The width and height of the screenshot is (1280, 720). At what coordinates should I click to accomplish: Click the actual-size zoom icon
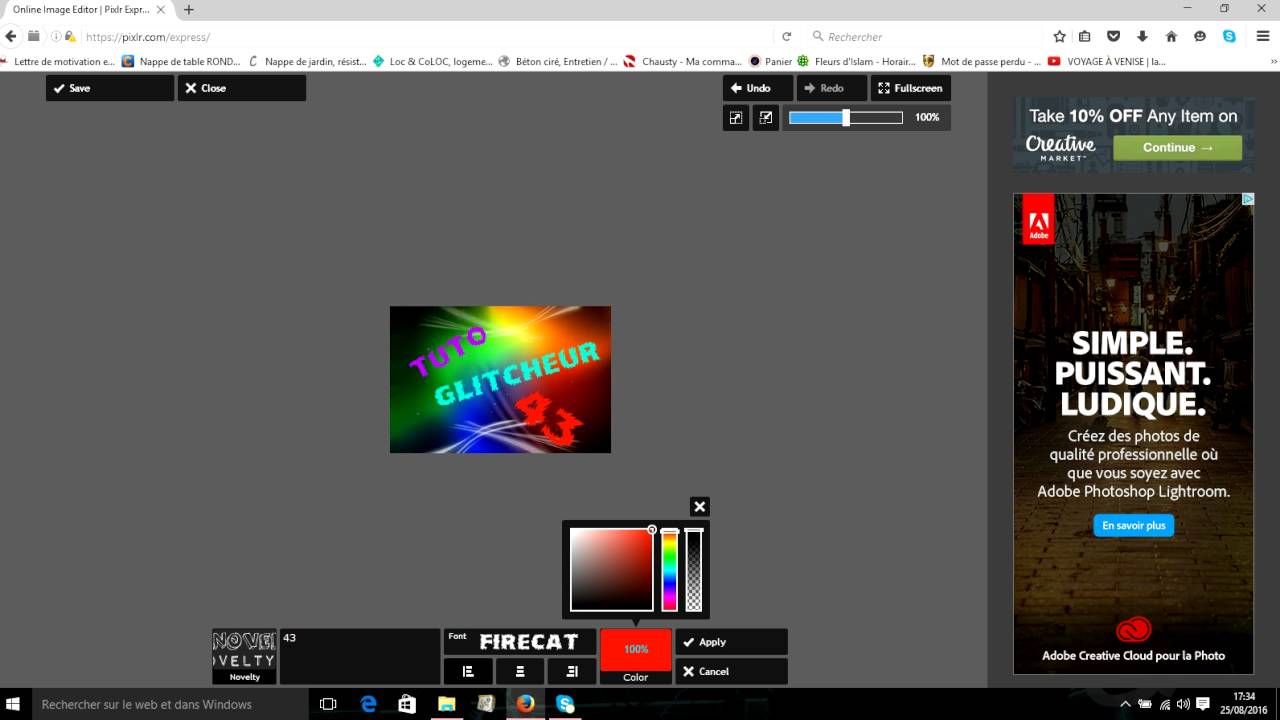(766, 118)
